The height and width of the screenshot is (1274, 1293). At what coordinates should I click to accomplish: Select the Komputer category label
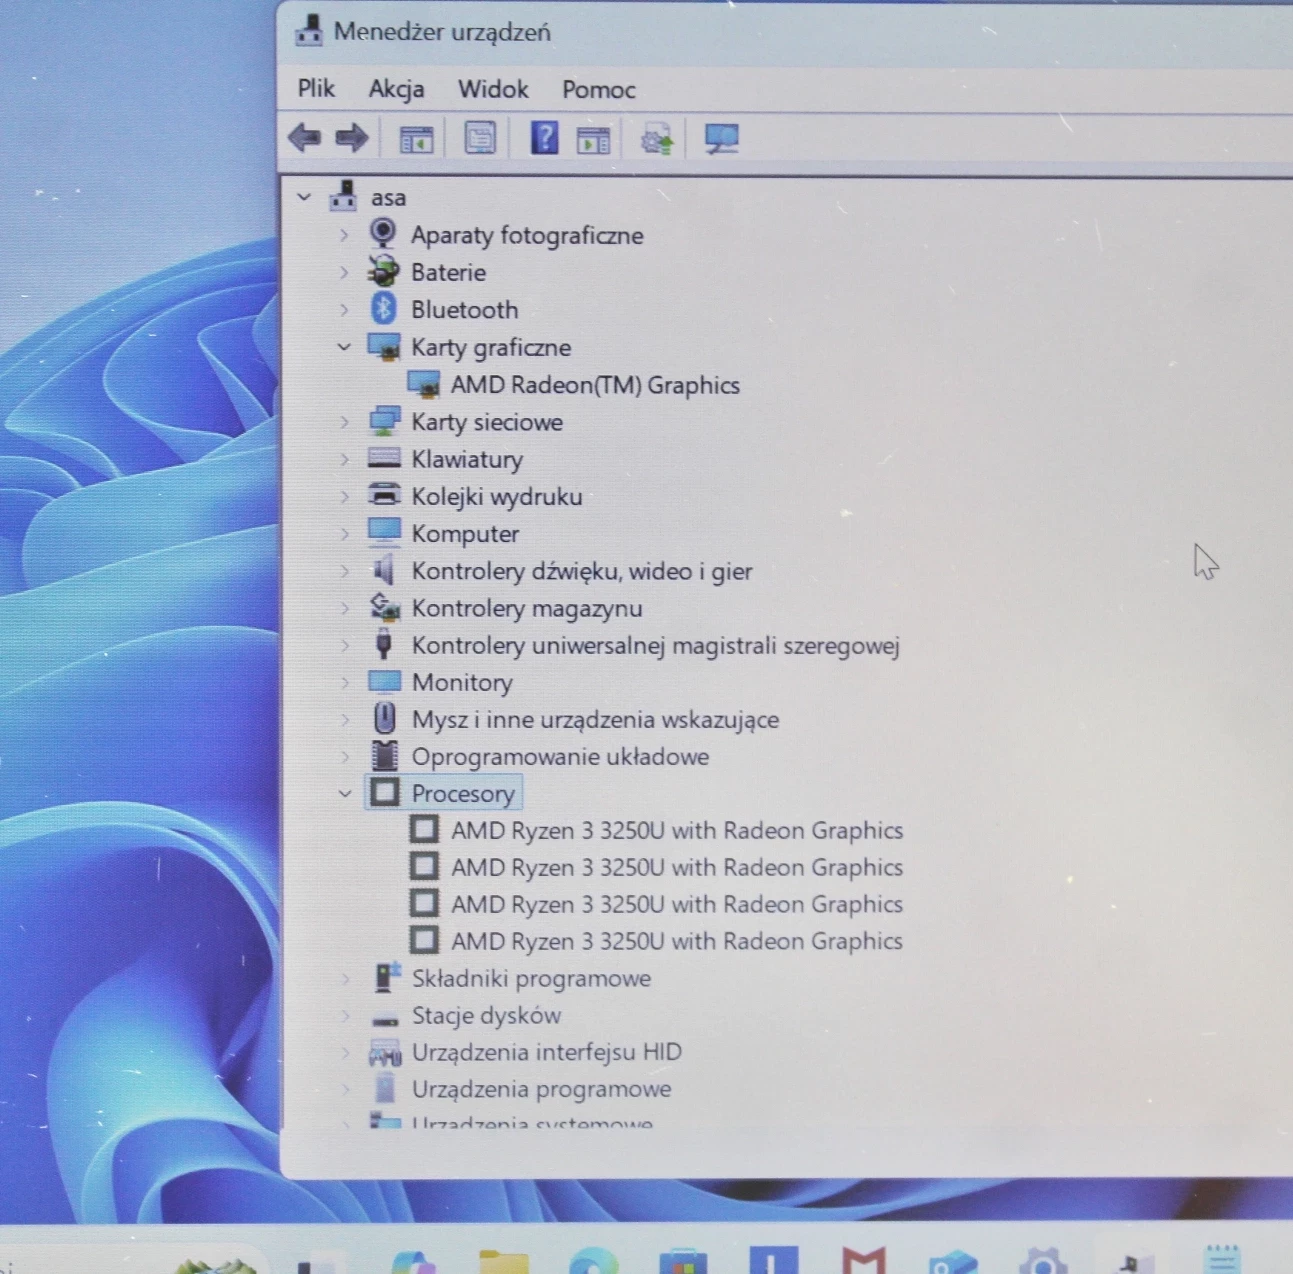[x=465, y=534]
